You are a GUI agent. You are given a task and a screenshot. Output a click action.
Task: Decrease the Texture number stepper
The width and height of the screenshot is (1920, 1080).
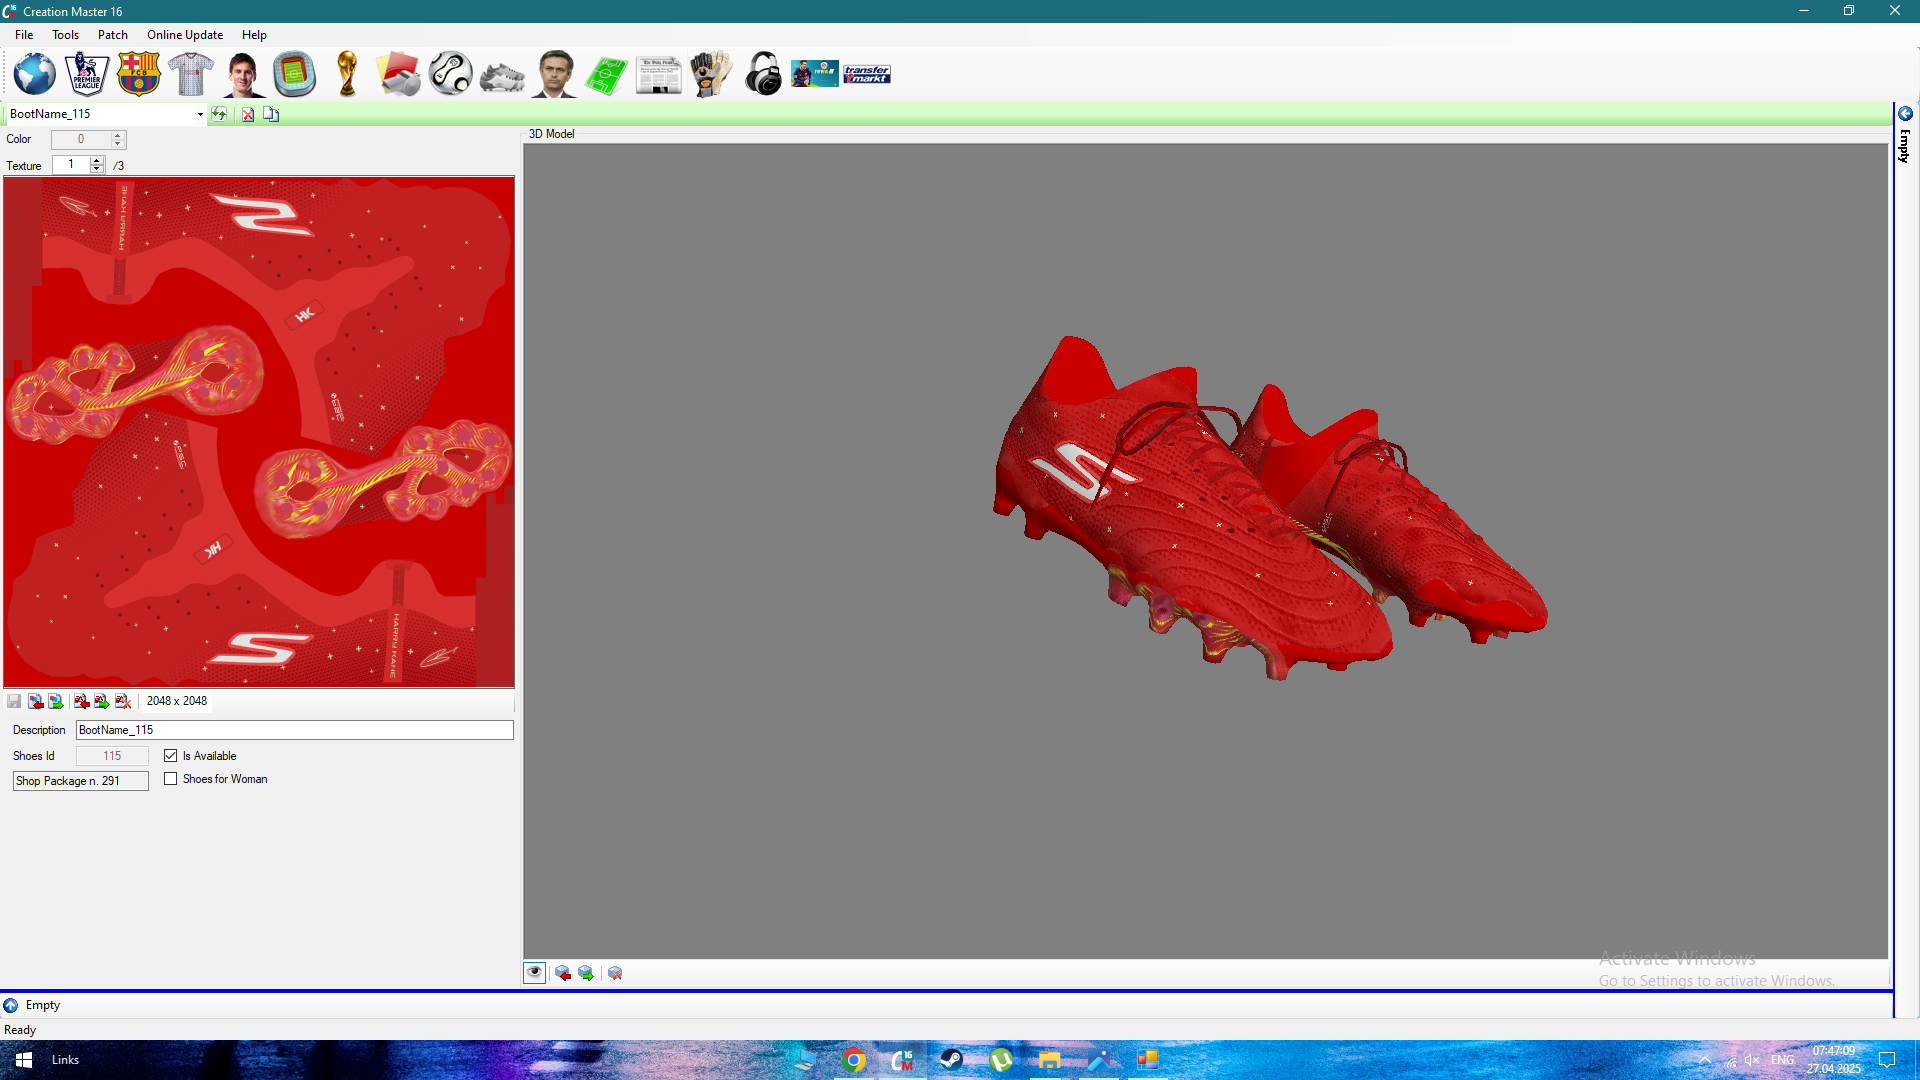tap(97, 169)
